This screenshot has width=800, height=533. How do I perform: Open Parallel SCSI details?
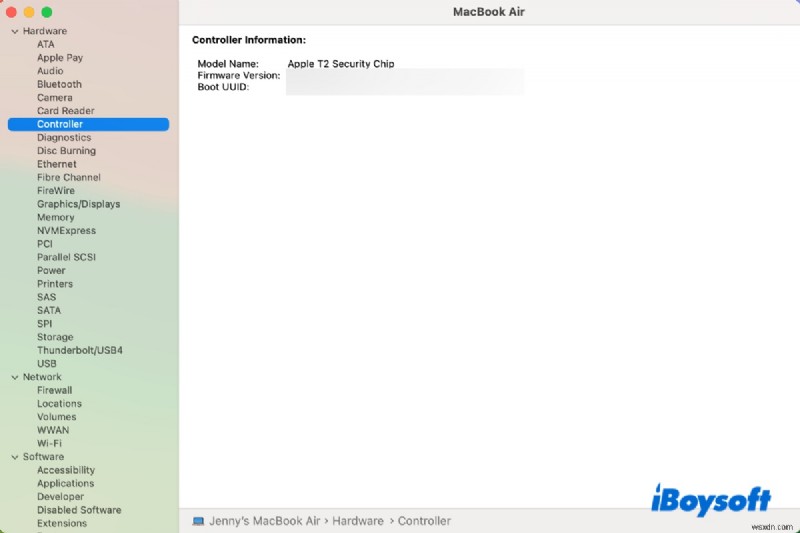pyautogui.click(x=66, y=257)
